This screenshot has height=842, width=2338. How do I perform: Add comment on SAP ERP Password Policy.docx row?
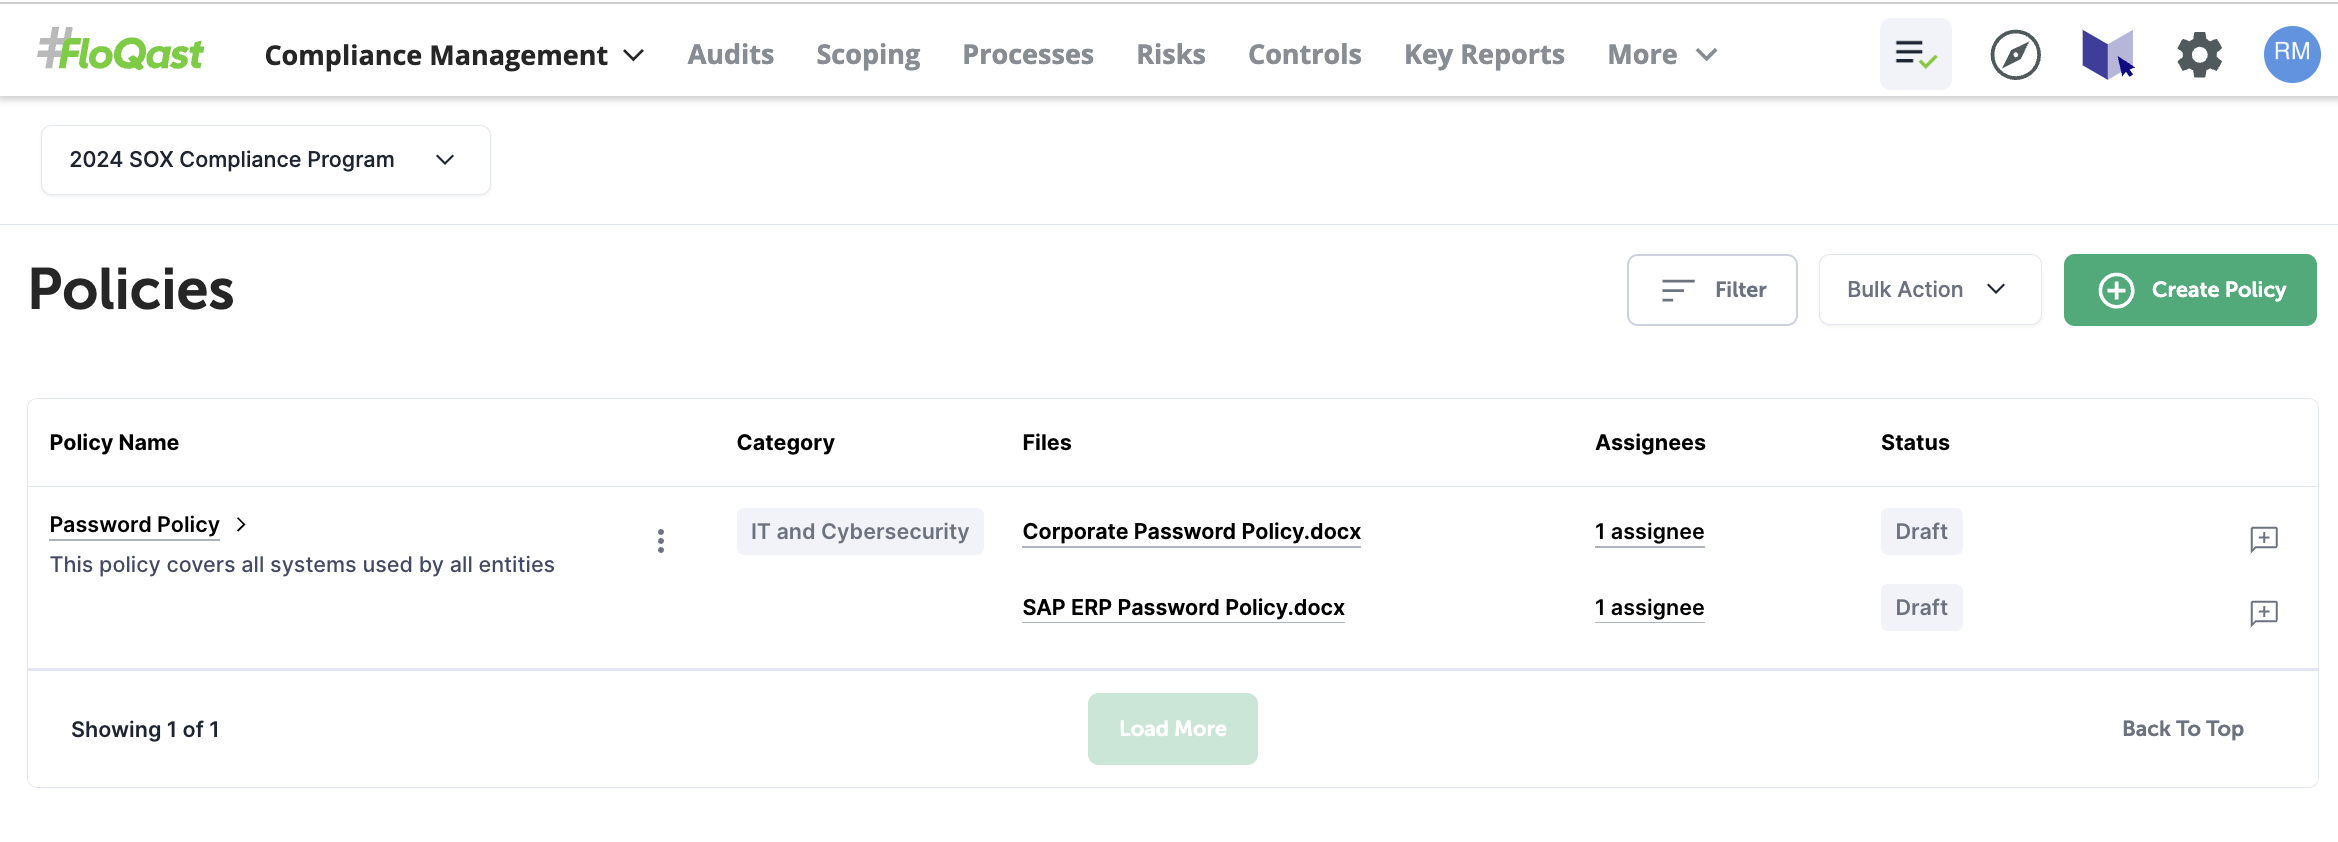click(2264, 613)
